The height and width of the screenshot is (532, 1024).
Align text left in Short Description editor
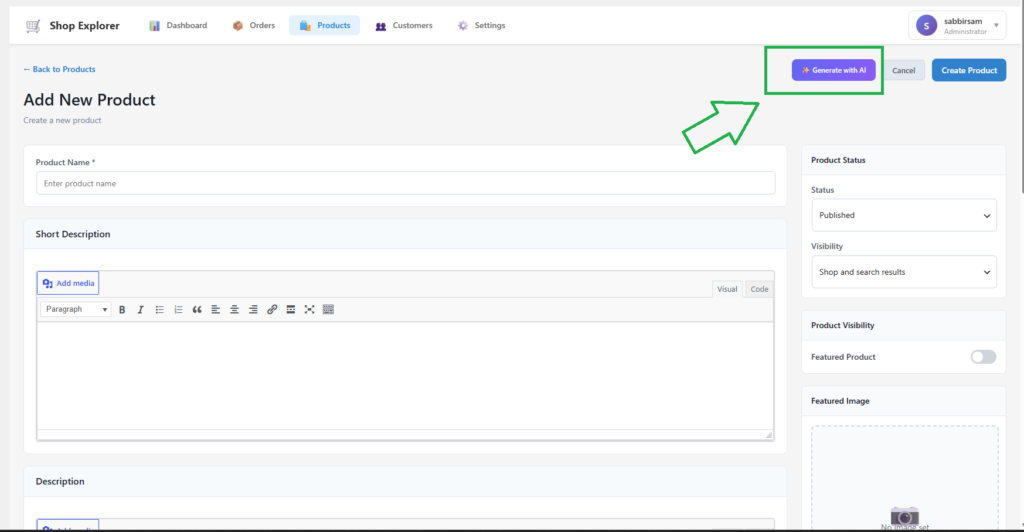(x=216, y=309)
